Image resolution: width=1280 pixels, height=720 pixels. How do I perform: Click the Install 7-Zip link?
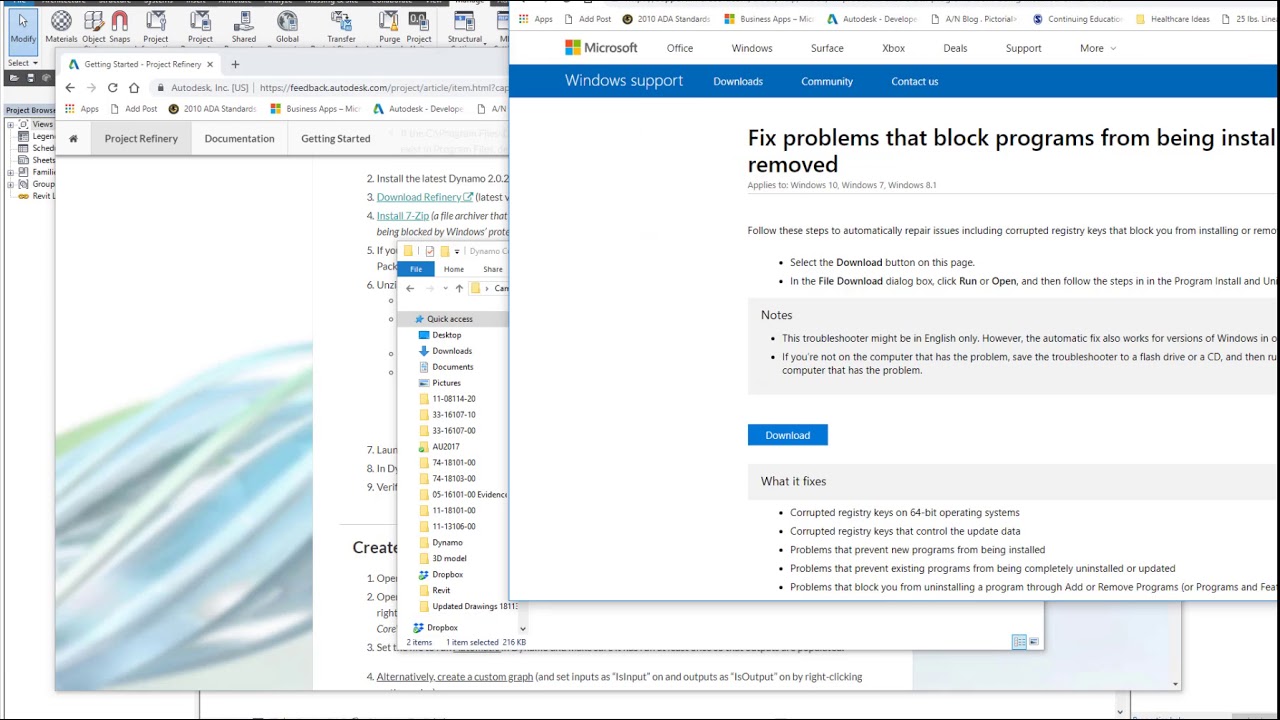pos(402,216)
